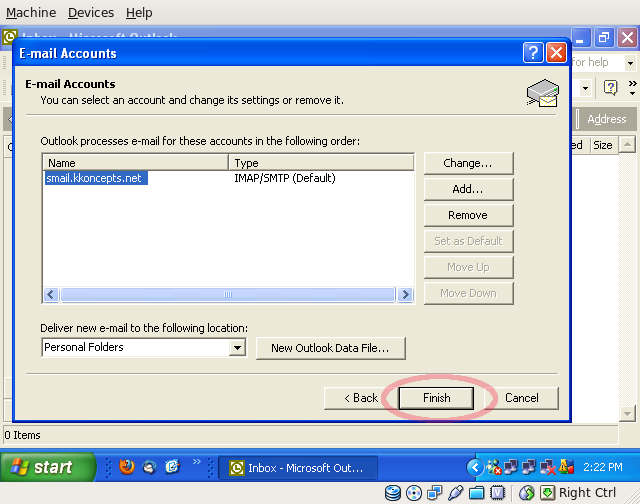Open the Windows start menu
The width and height of the screenshot is (640, 504).
pyautogui.click(x=48, y=467)
